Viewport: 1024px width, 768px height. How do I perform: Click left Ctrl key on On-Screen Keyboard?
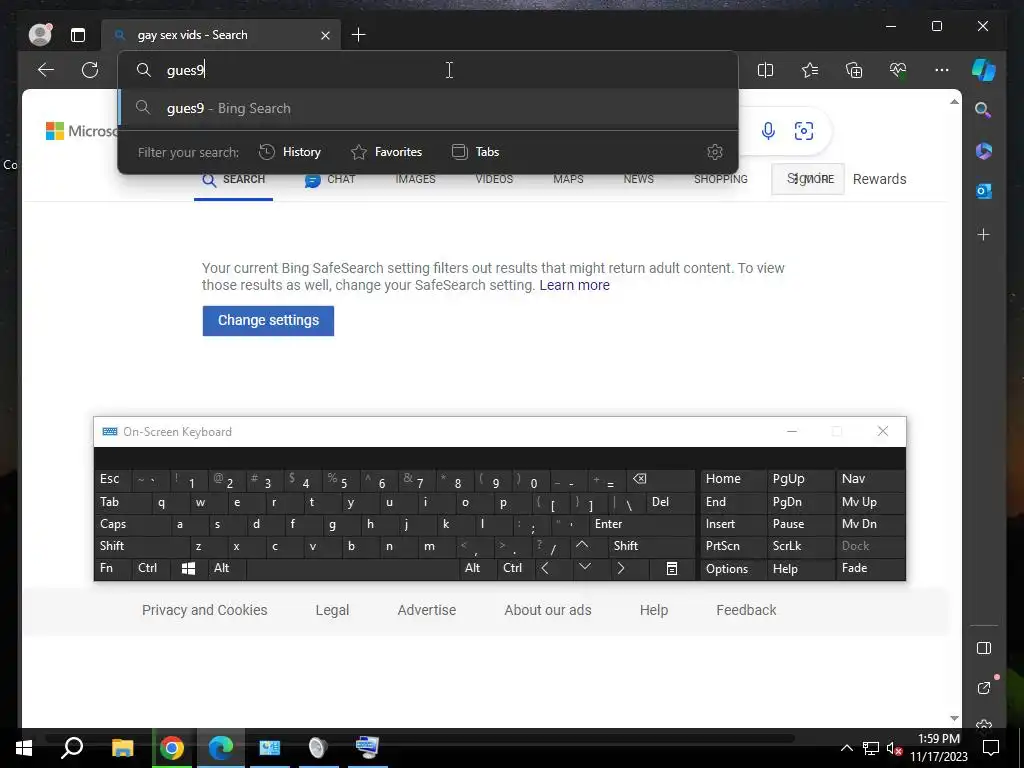pyautogui.click(x=150, y=568)
